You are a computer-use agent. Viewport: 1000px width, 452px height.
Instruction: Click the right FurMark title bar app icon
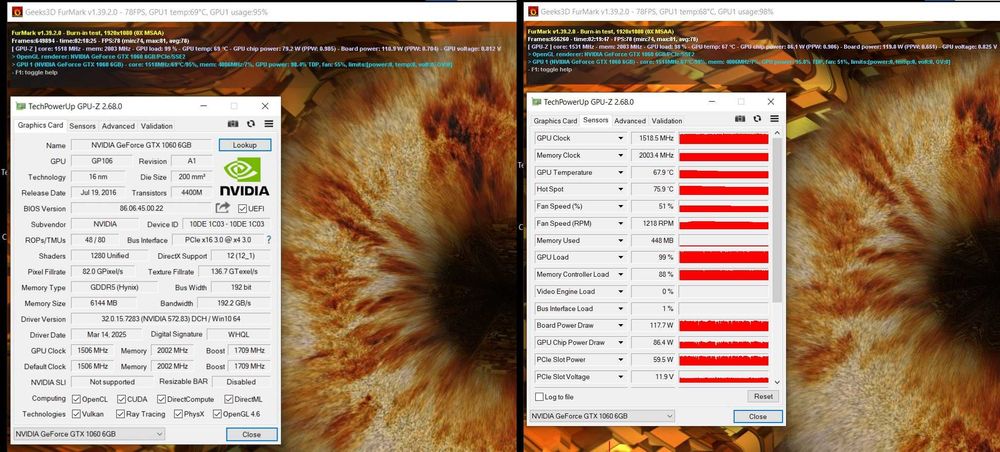pos(531,11)
